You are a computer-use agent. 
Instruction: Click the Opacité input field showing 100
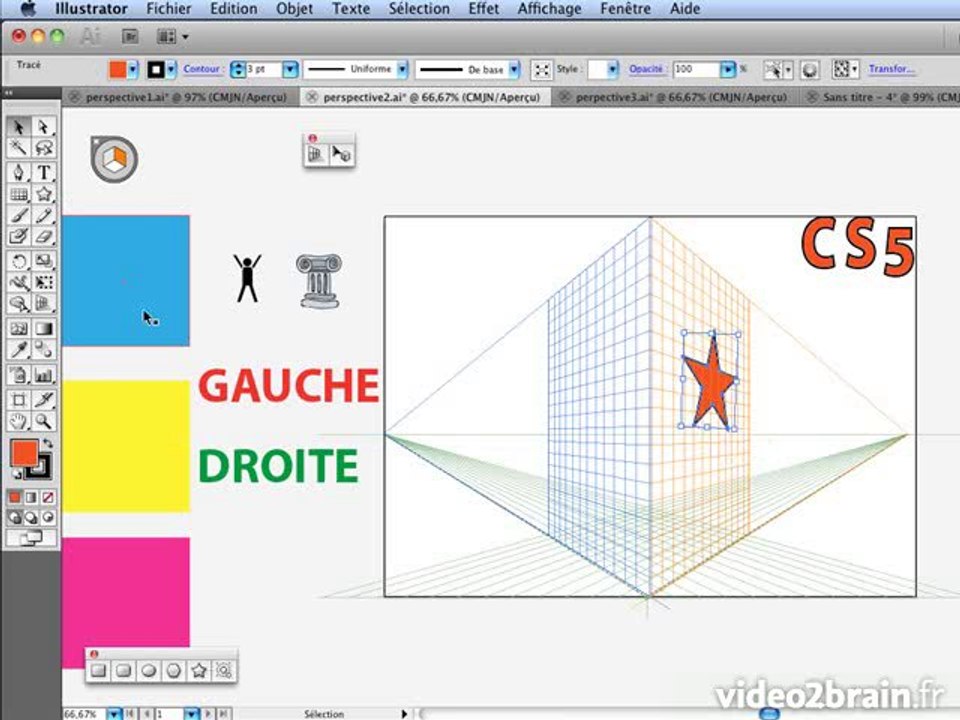point(696,69)
